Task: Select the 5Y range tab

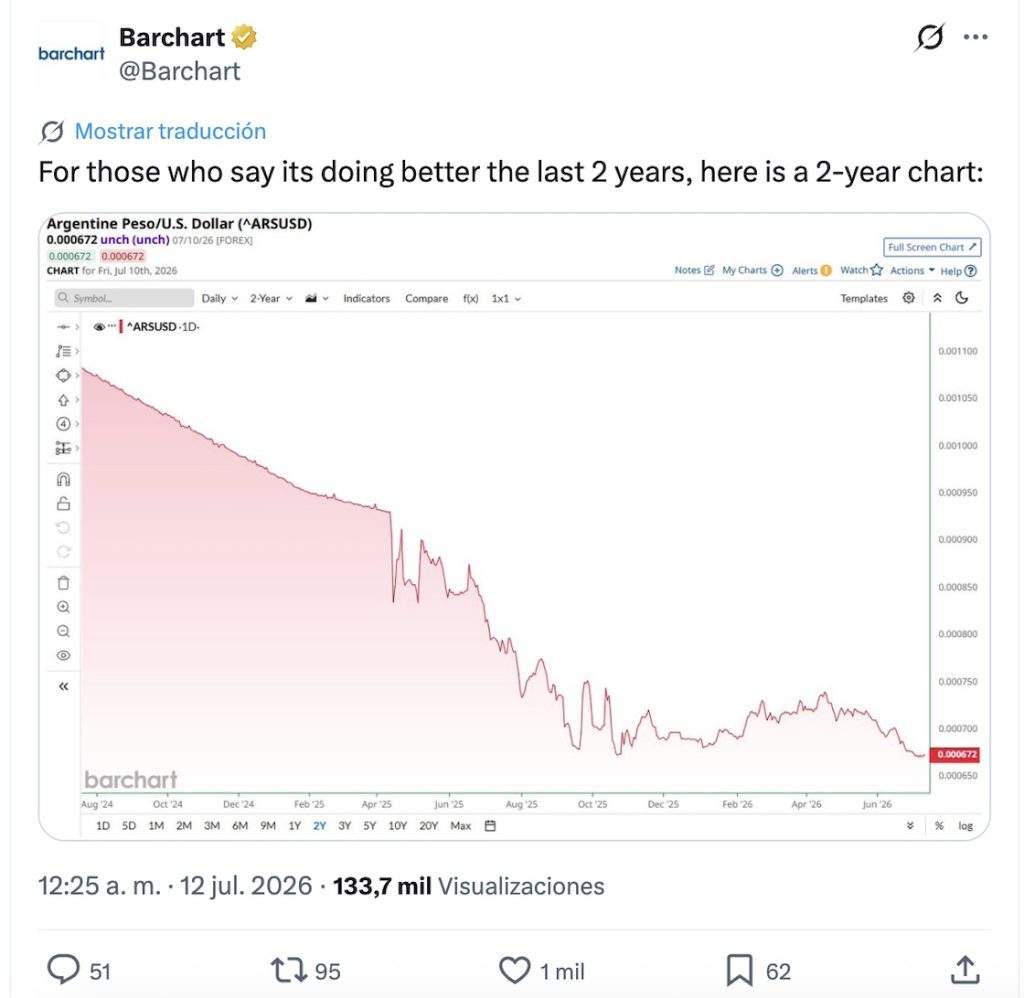Action: tap(370, 826)
